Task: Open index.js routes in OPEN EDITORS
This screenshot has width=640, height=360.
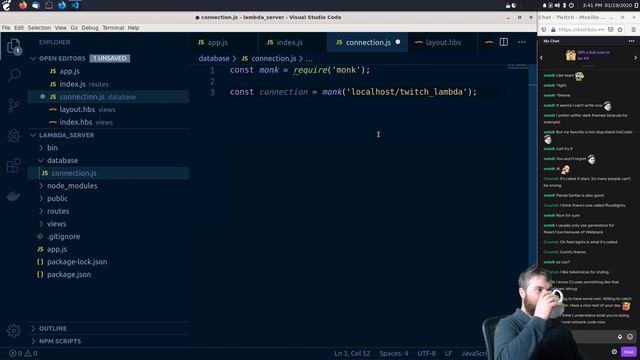Action: click(108, 84)
